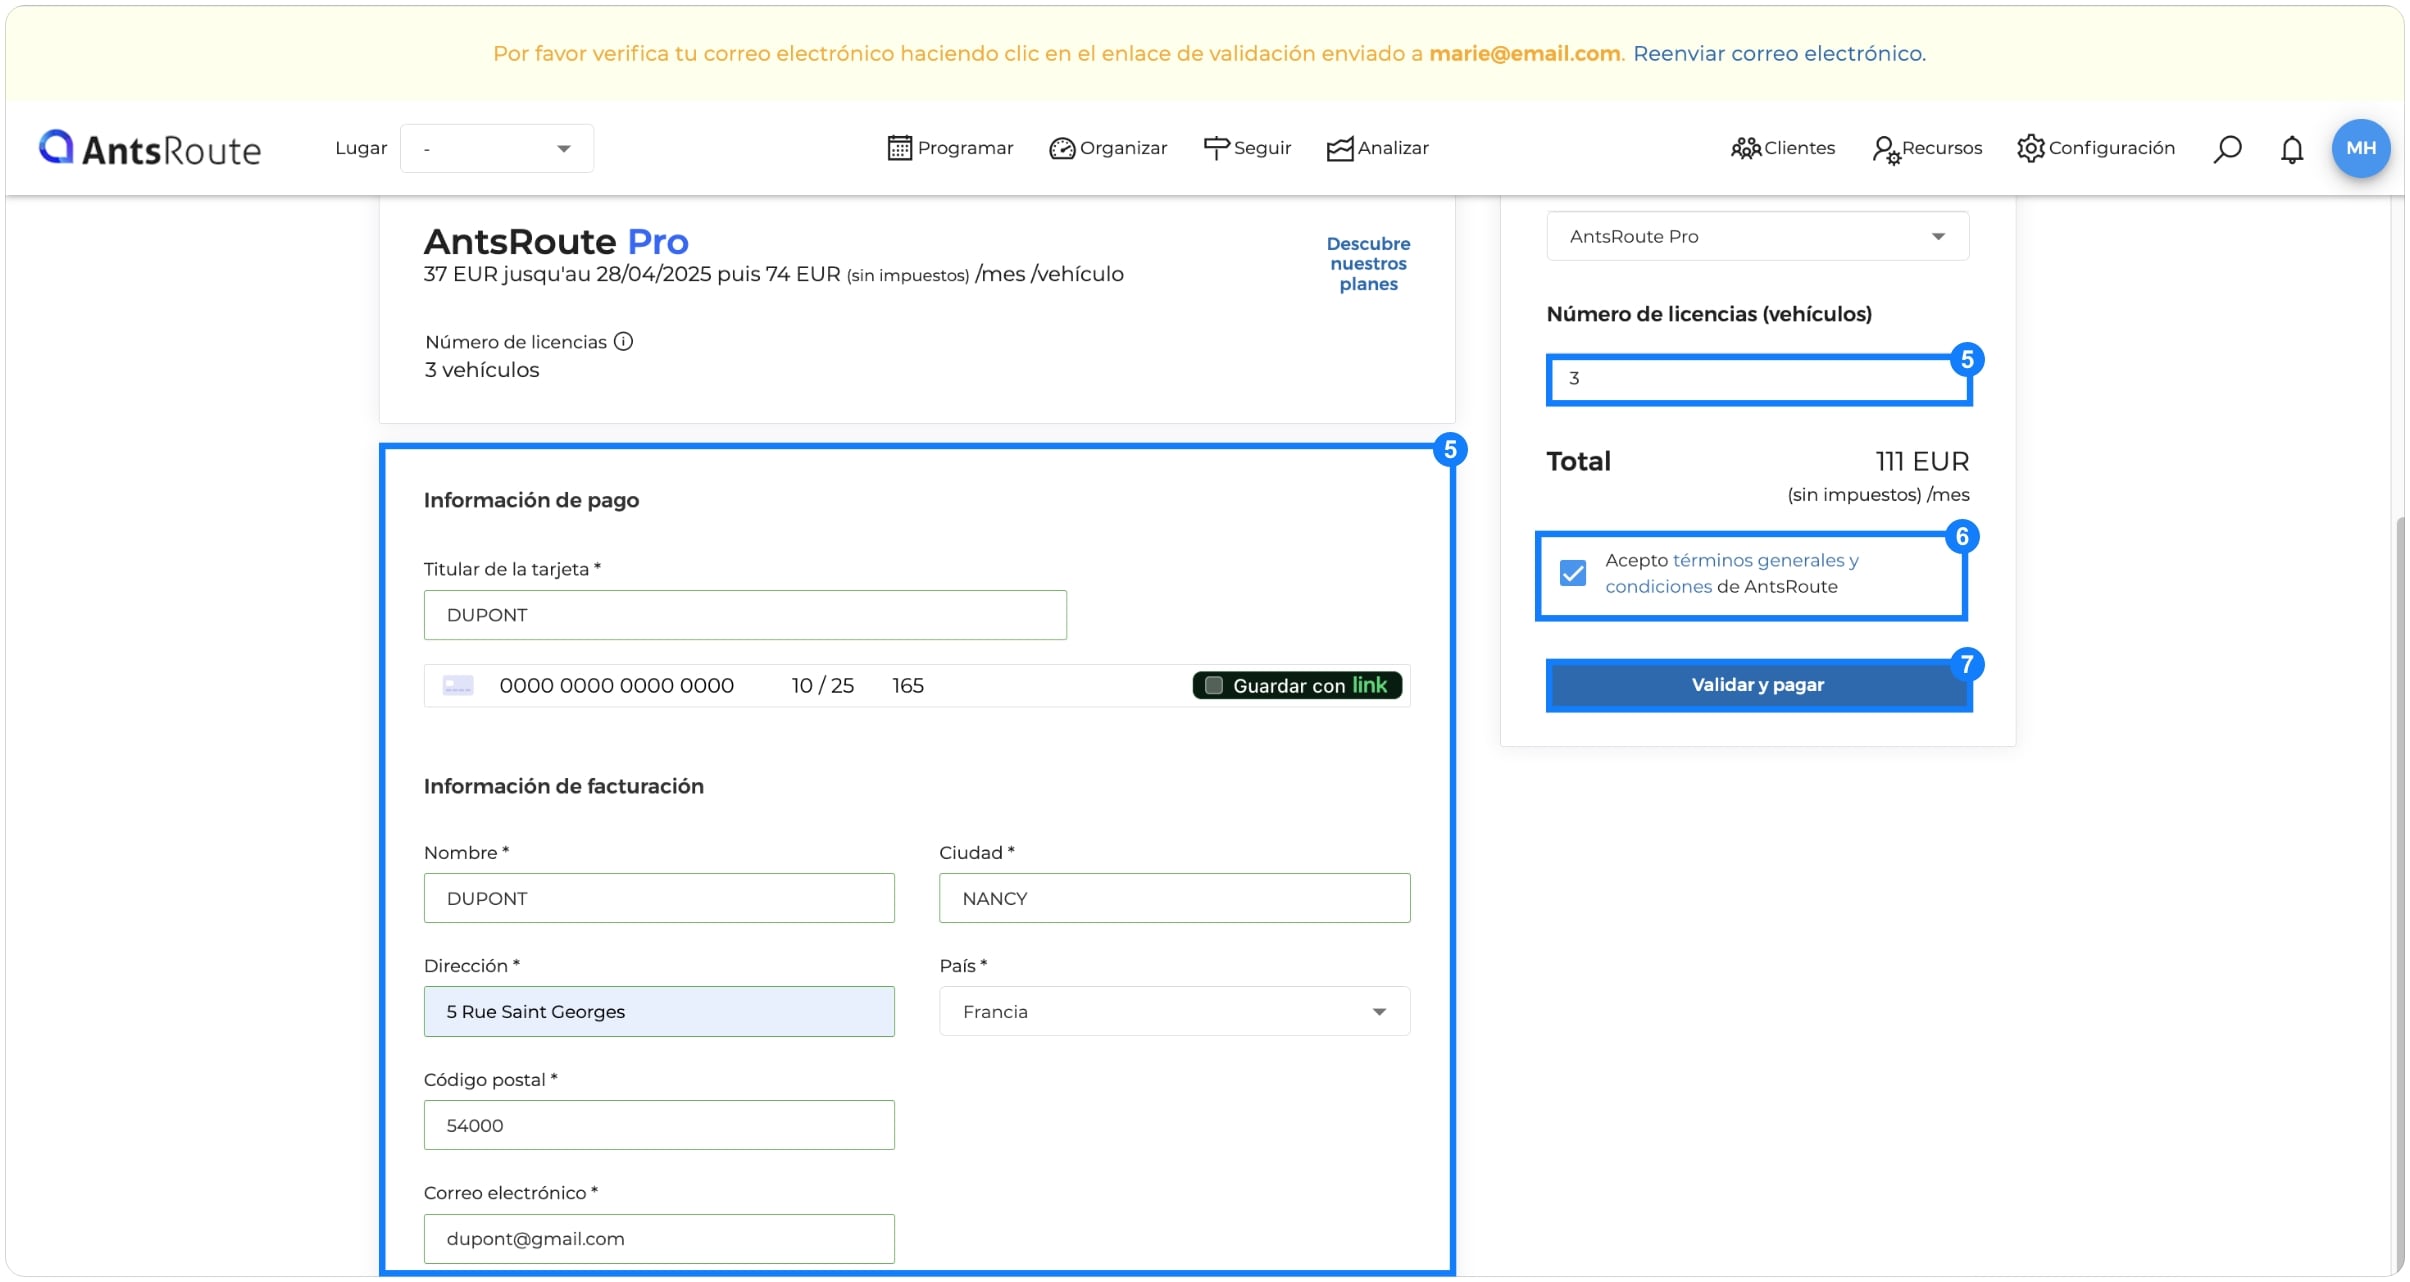
Task: Click the info icon beside Número de licencias
Action: [x=623, y=342]
